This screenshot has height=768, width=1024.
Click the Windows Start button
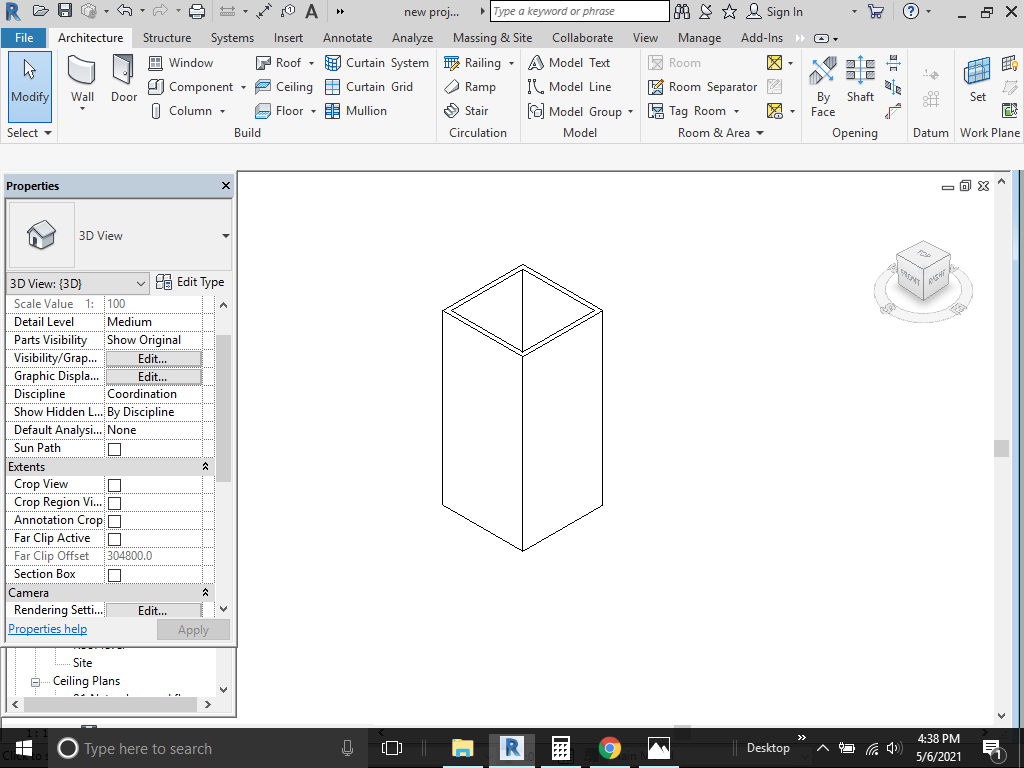pos(24,748)
